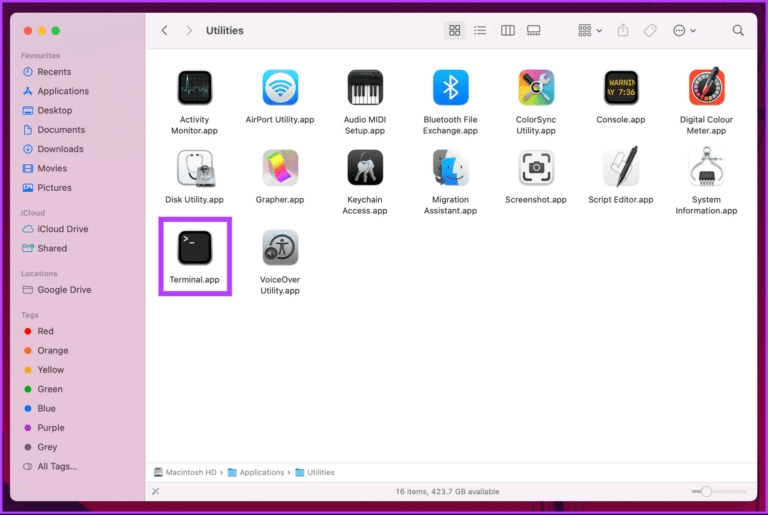768x515 pixels.
Task: Select System Information.app icon
Action: click(x=706, y=167)
